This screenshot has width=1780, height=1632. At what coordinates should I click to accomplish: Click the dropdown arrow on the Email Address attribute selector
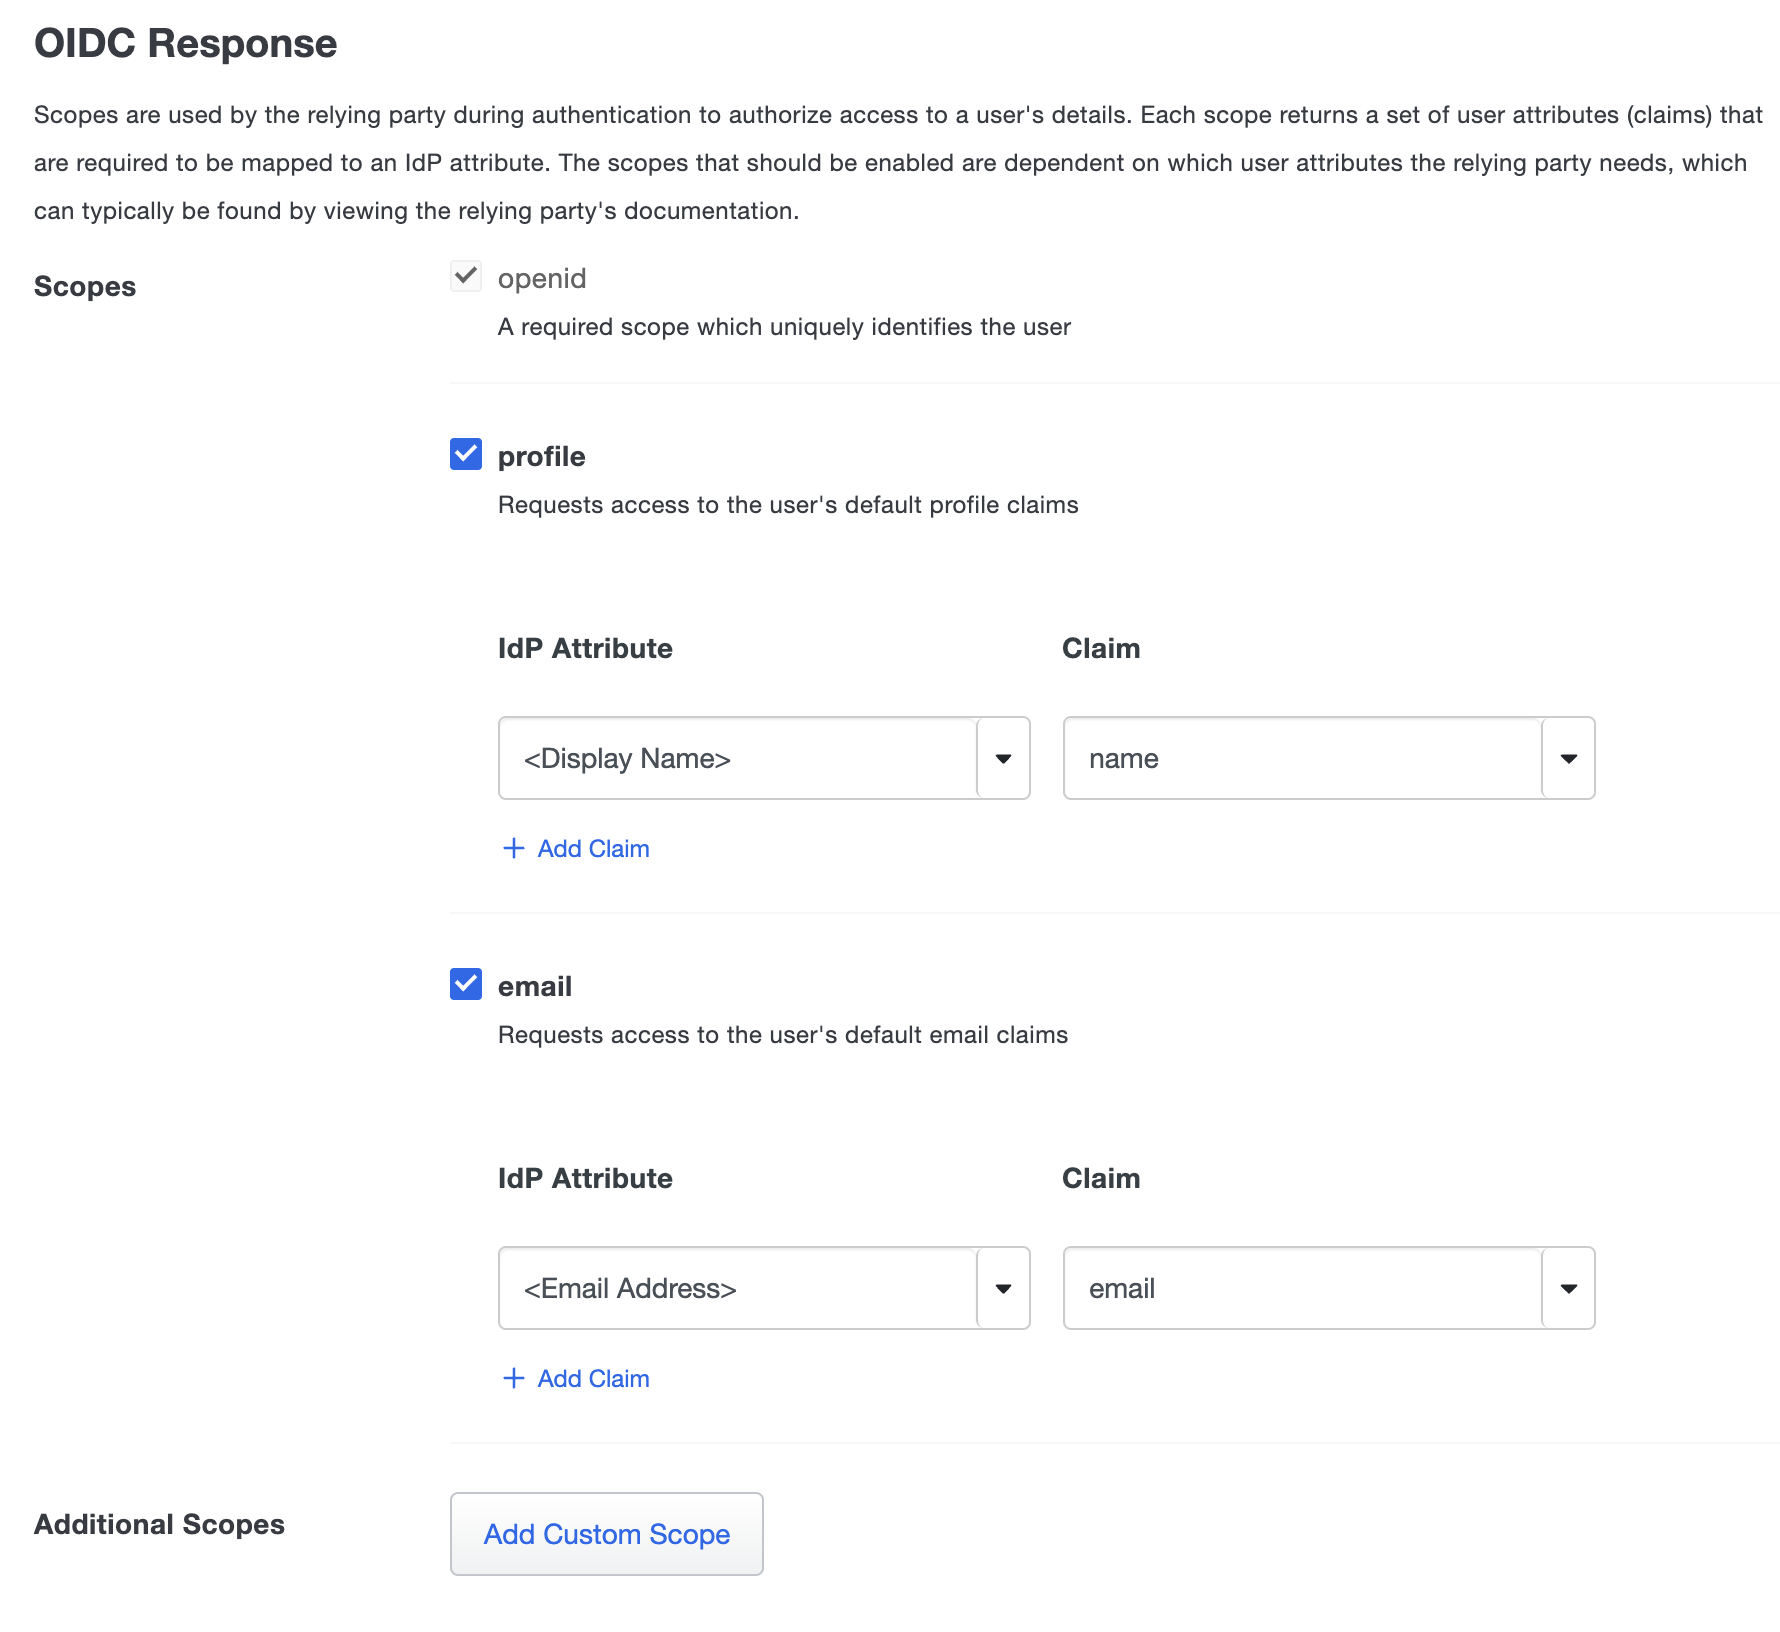[x=1003, y=1288]
